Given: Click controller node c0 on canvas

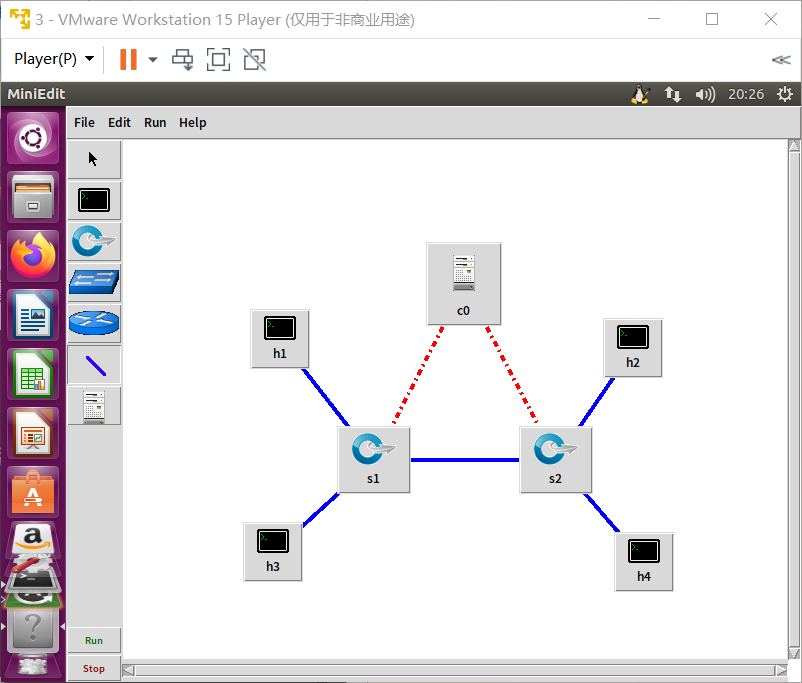Looking at the screenshot, I should click(464, 284).
